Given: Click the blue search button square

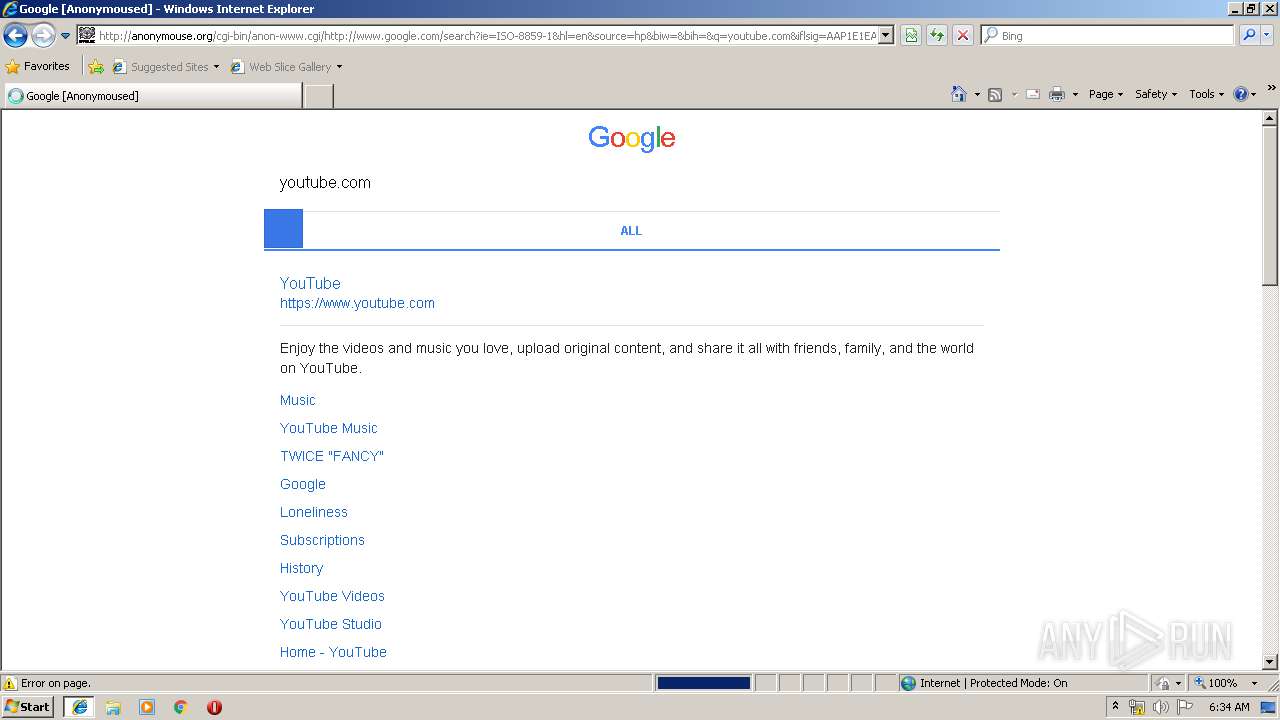Looking at the screenshot, I should coord(283,229).
